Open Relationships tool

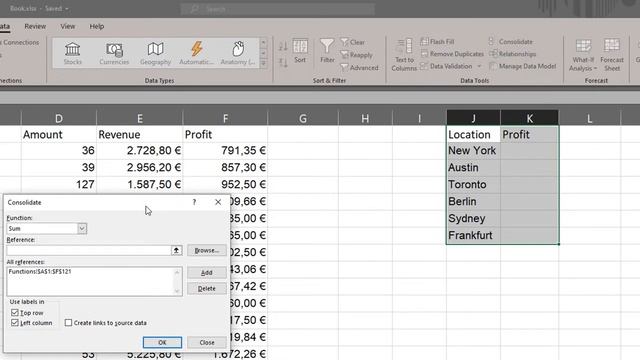512,54
